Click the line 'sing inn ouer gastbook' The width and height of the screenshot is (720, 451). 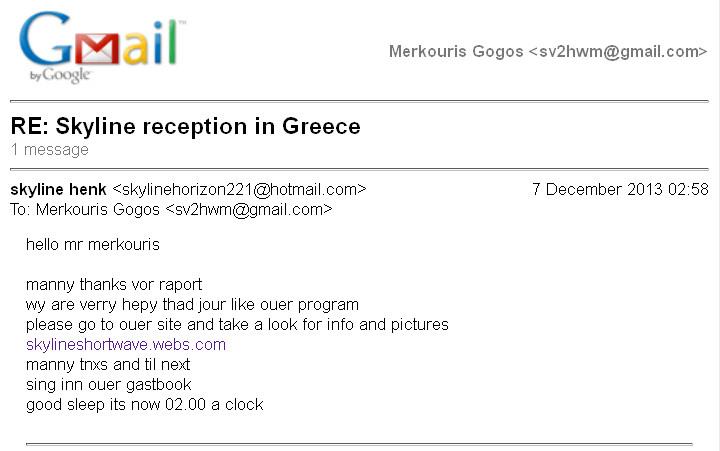click(x=109, y=384)
